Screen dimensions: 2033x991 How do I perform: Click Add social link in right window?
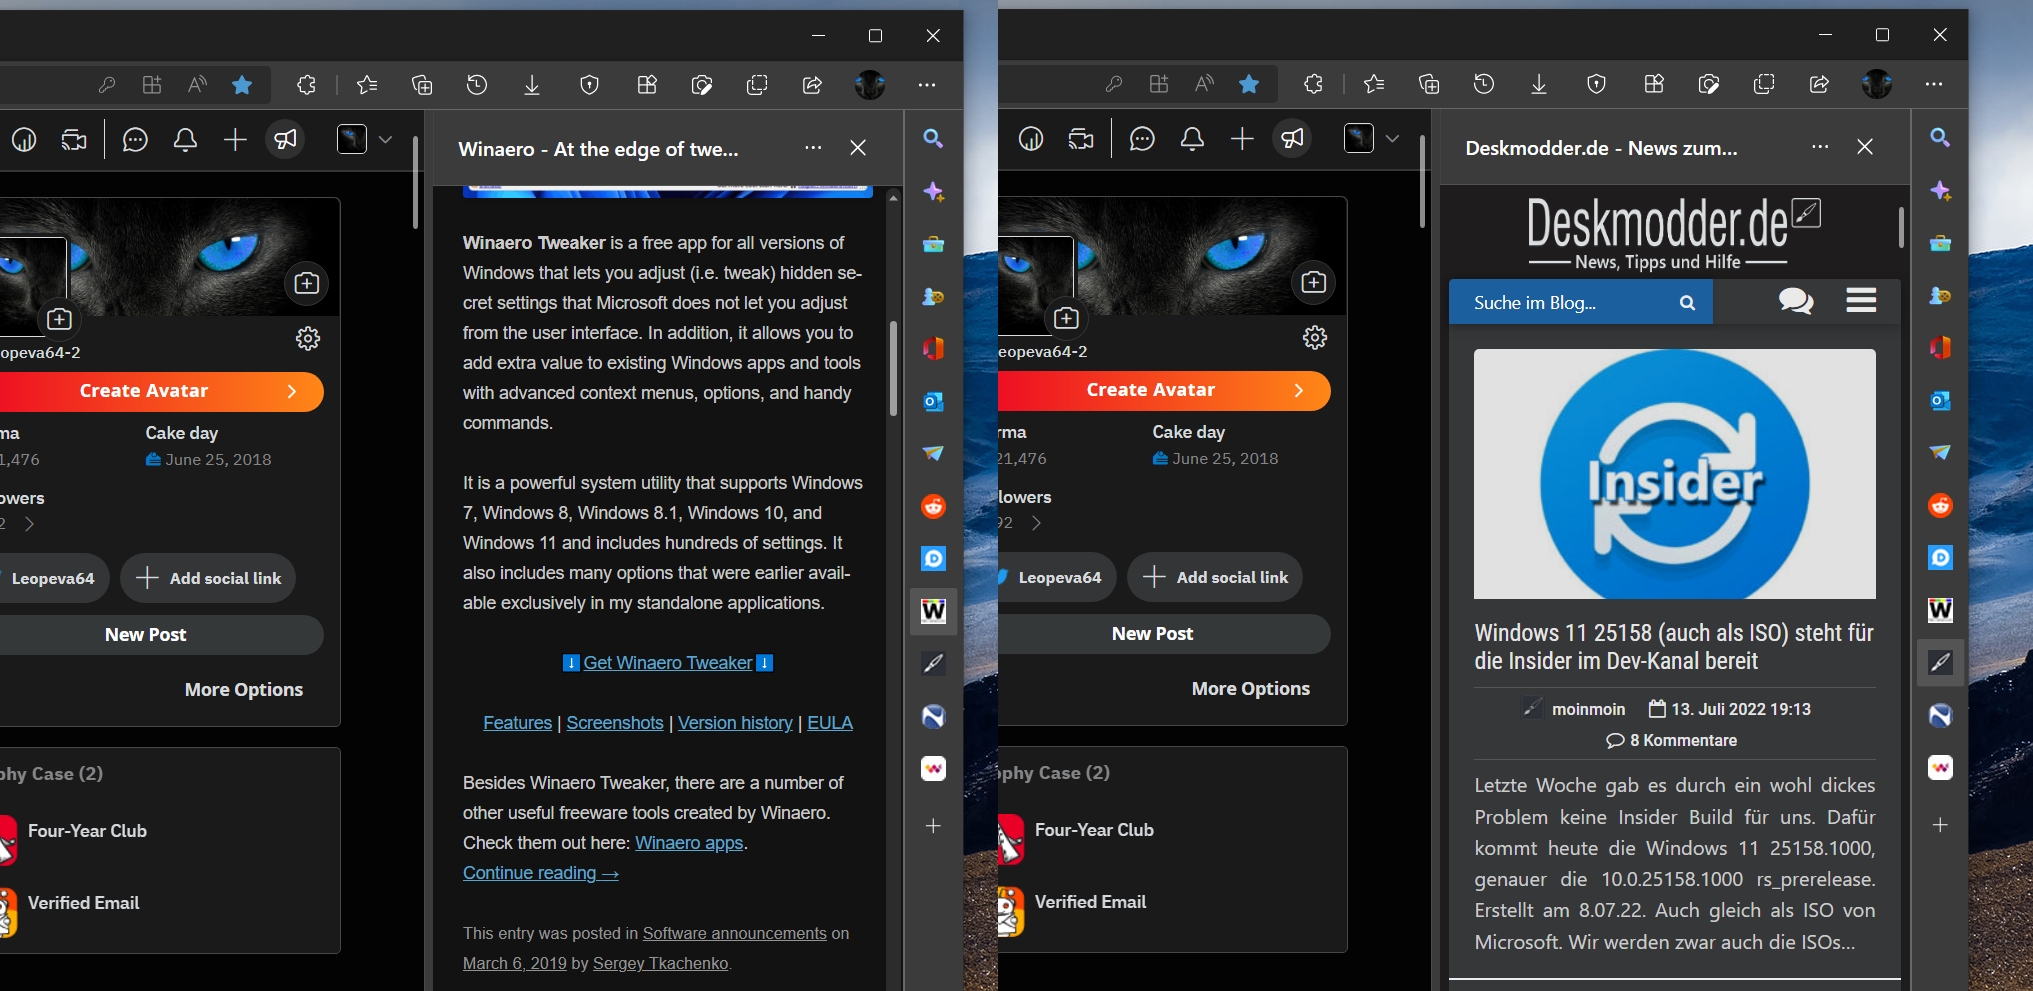pos(1215,578)
